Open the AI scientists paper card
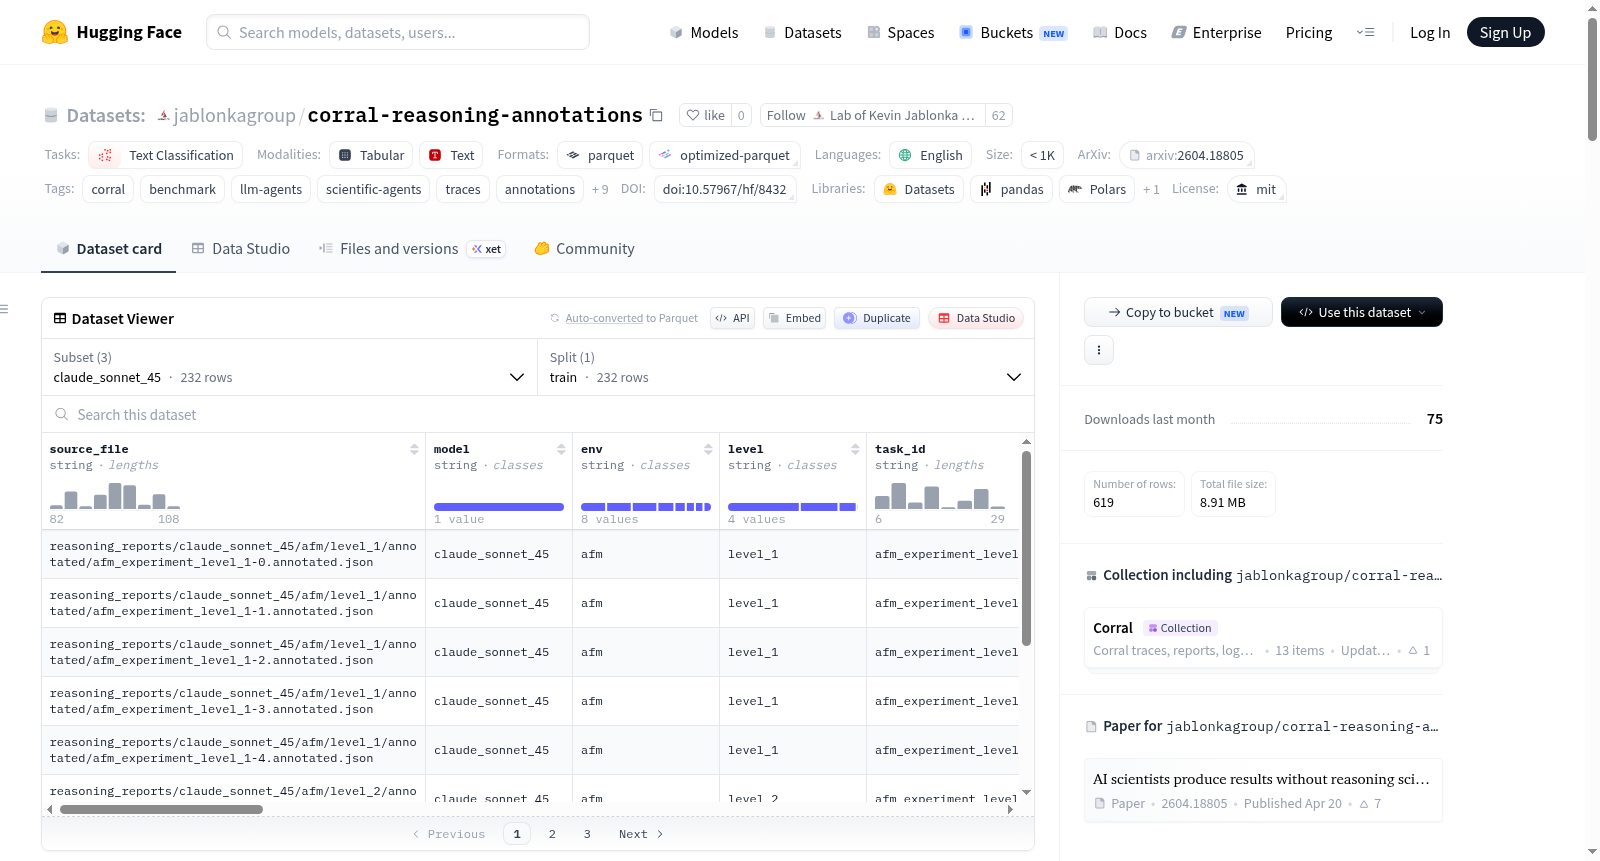This screenshot has width=1600, height=861. click(1263, 790)
